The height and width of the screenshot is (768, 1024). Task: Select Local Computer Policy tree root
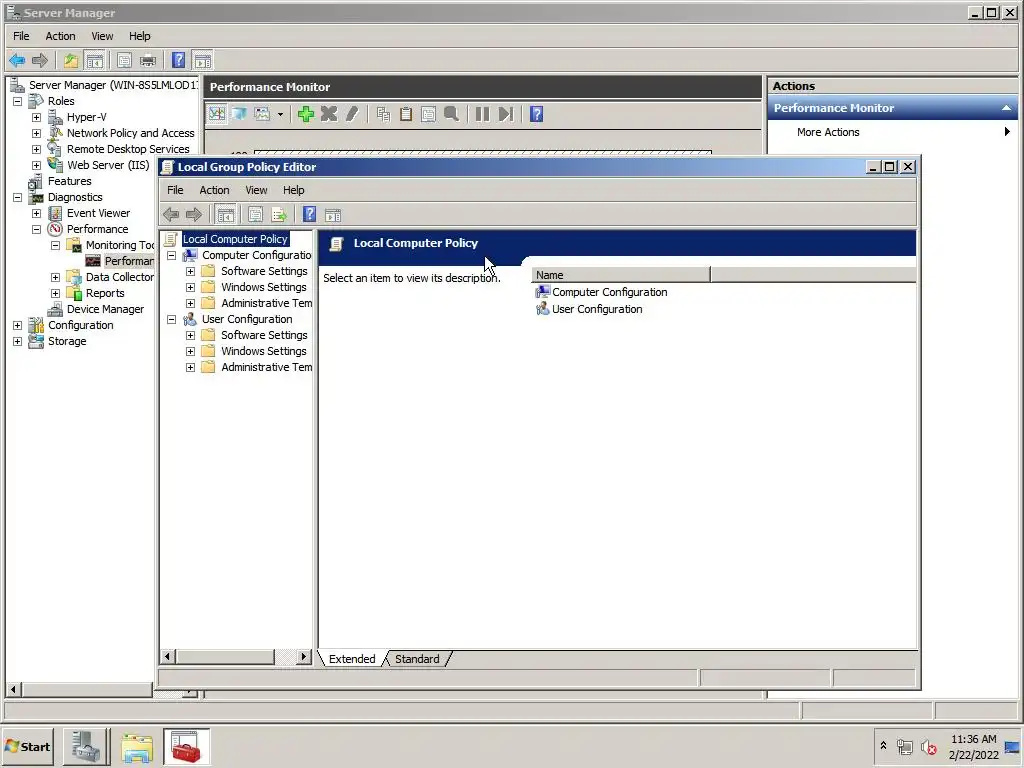tap(235, 239)
